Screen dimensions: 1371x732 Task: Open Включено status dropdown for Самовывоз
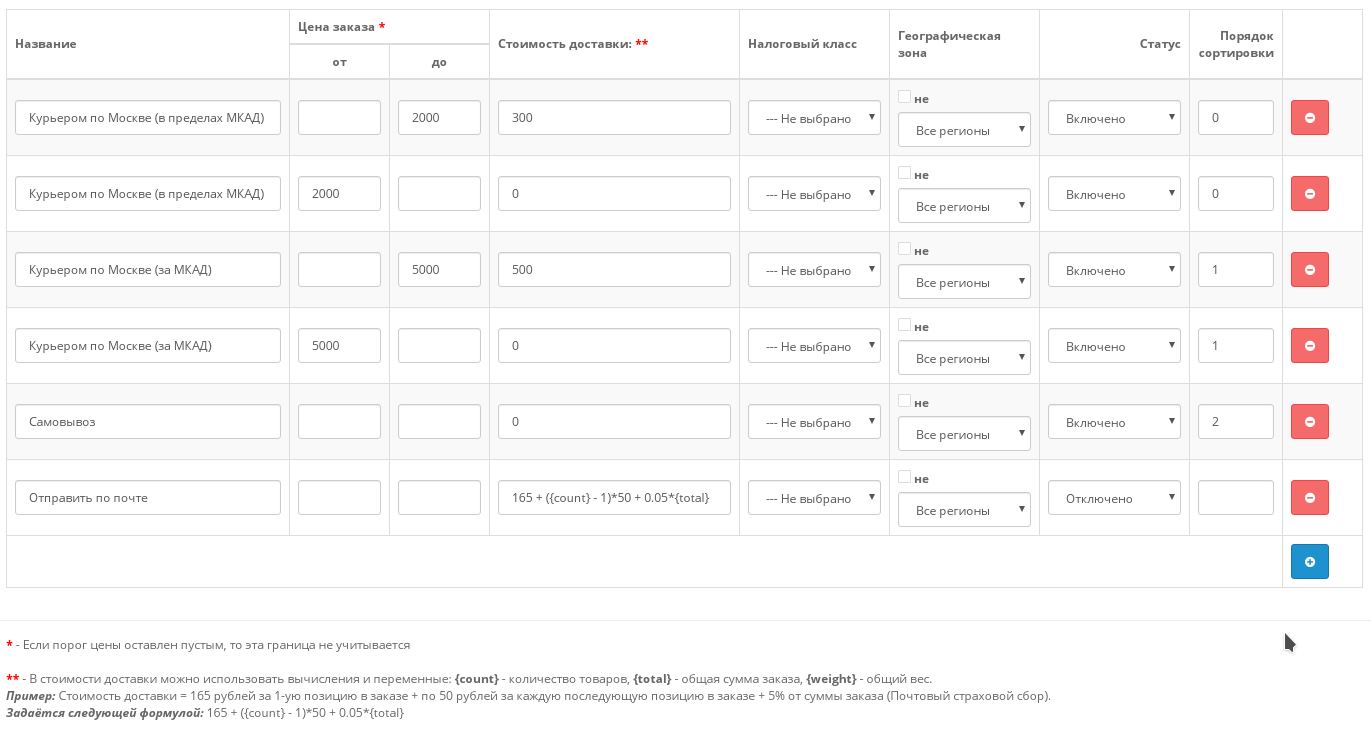pos(1114,422)
